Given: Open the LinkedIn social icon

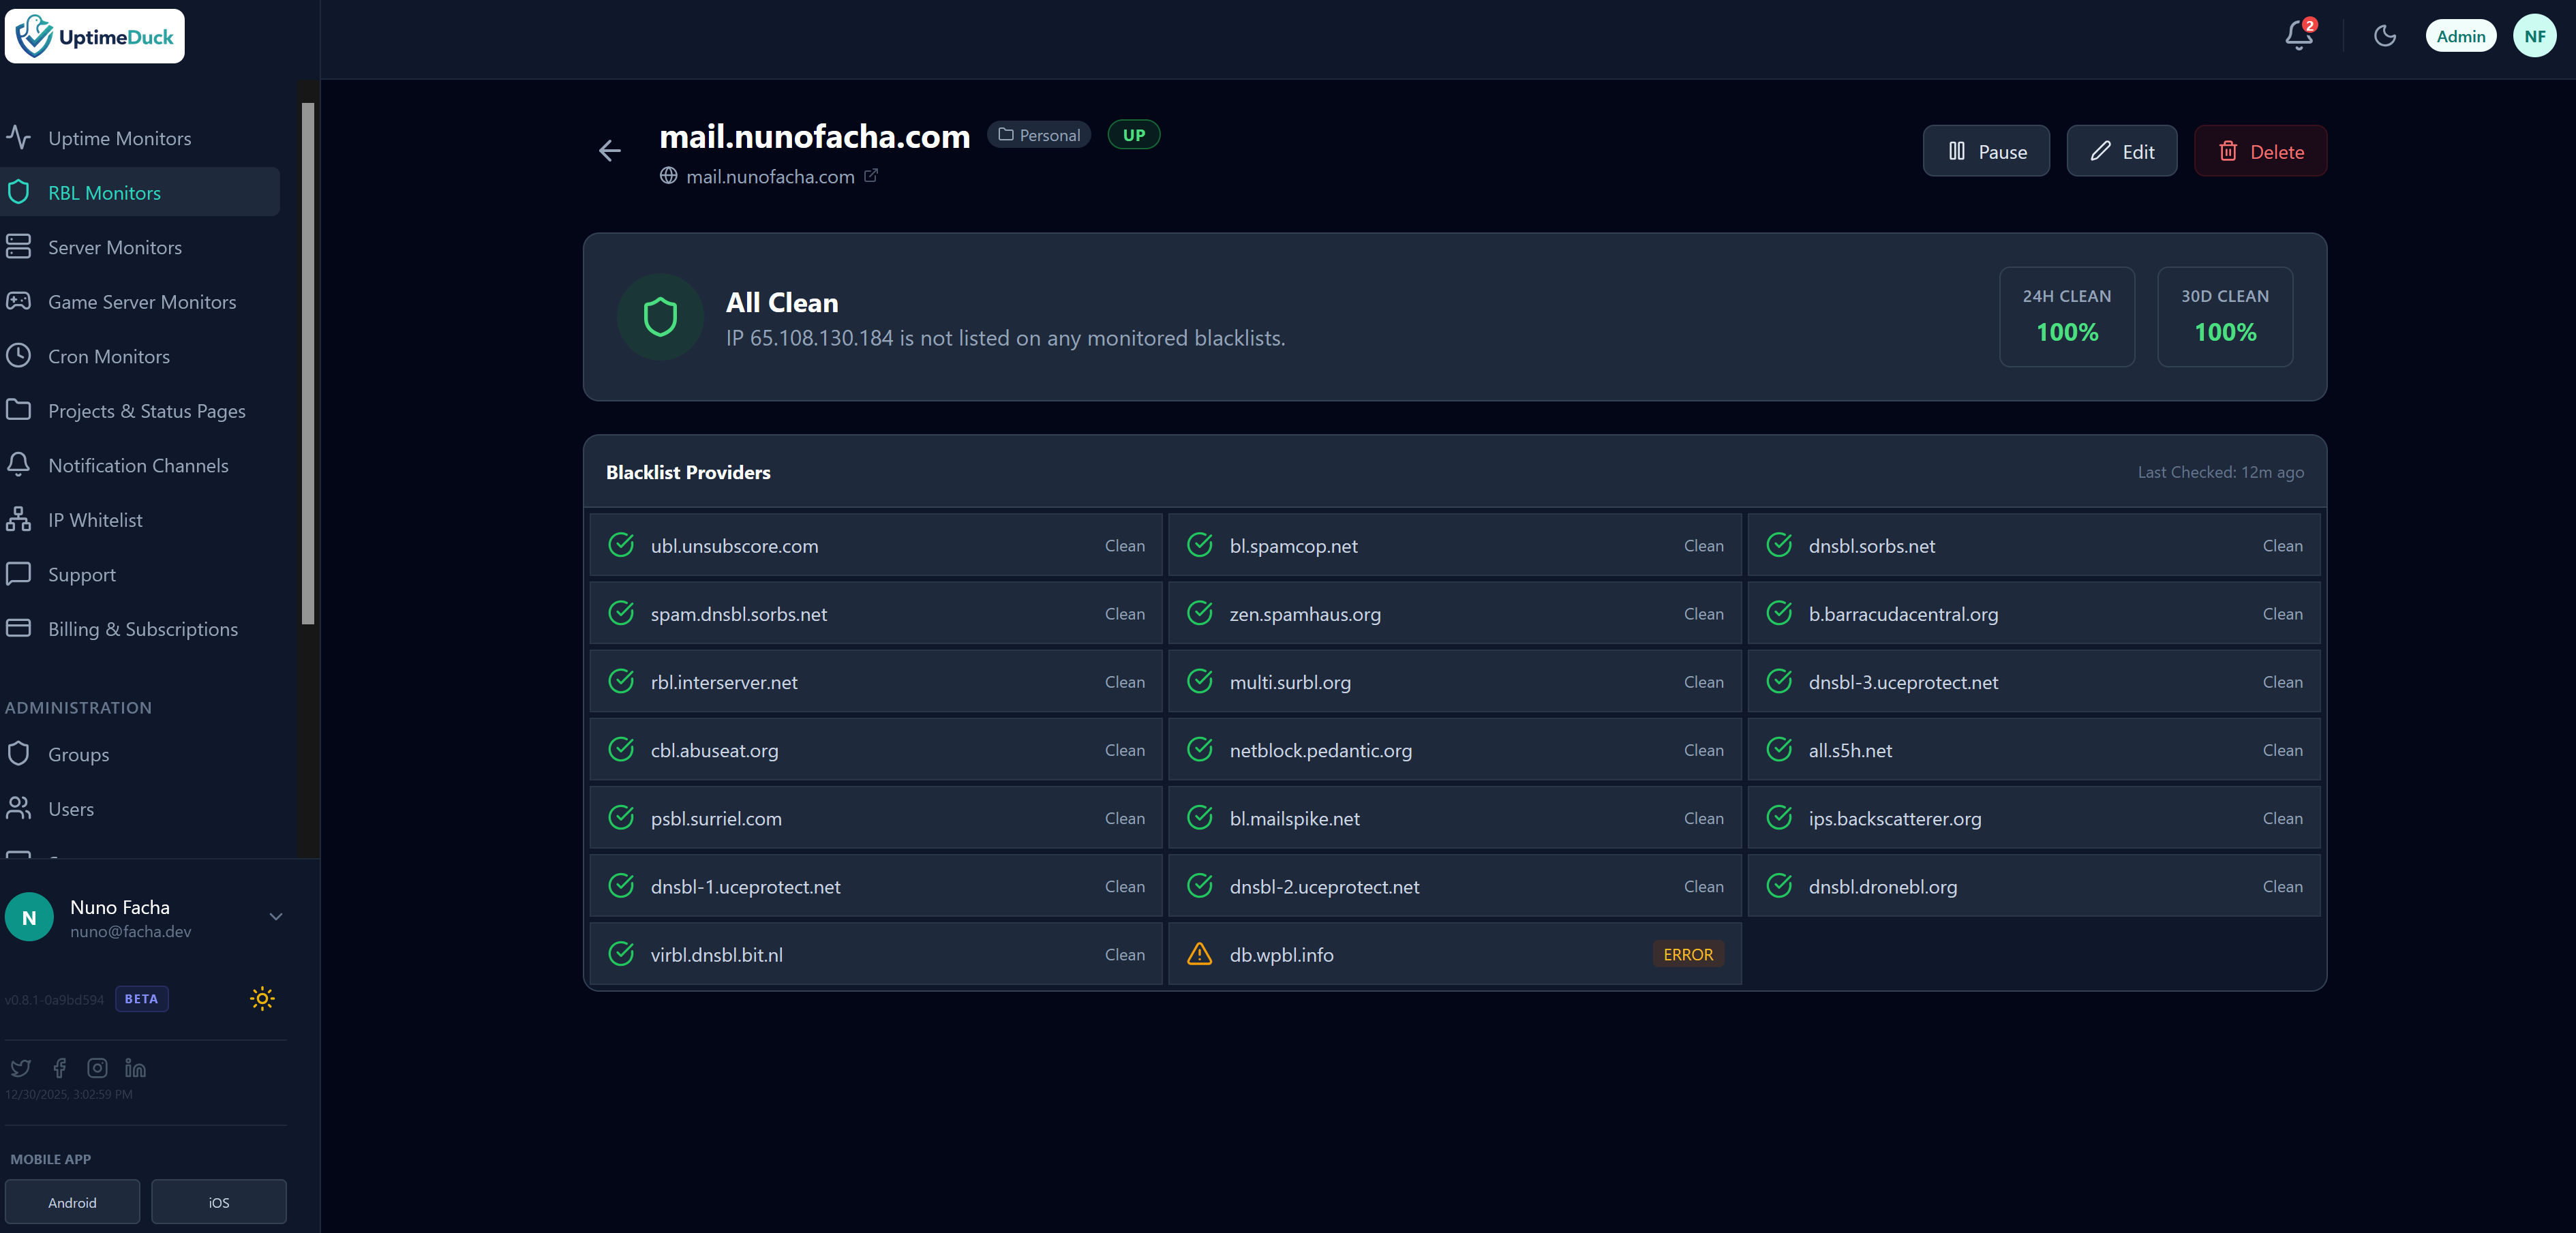Looking at the screenshot, I should click(135, 1068).
